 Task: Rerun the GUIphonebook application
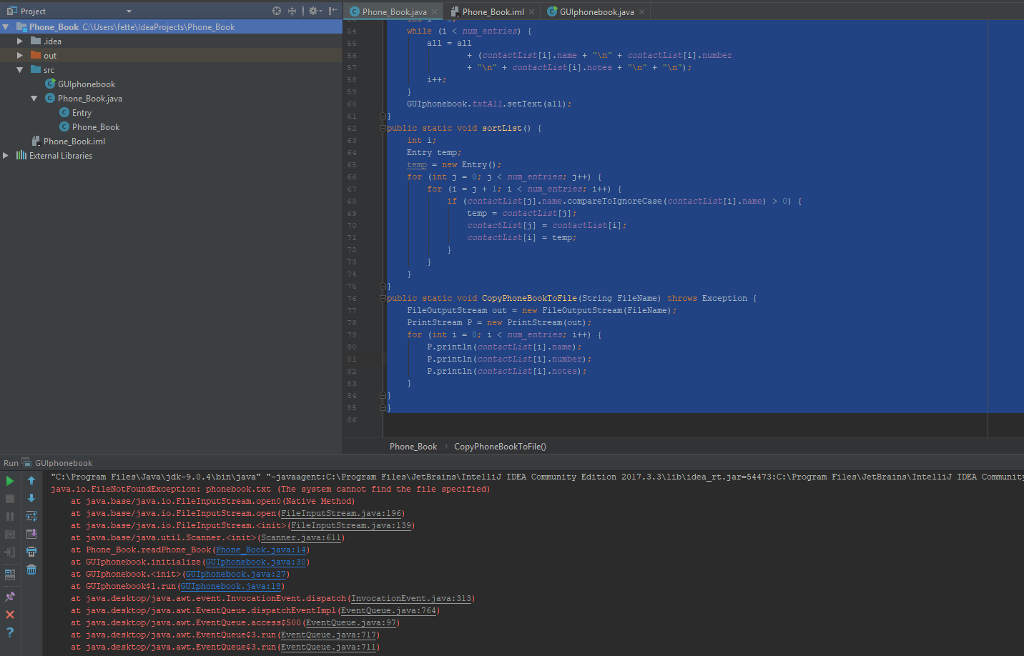(x=9, y=481)
